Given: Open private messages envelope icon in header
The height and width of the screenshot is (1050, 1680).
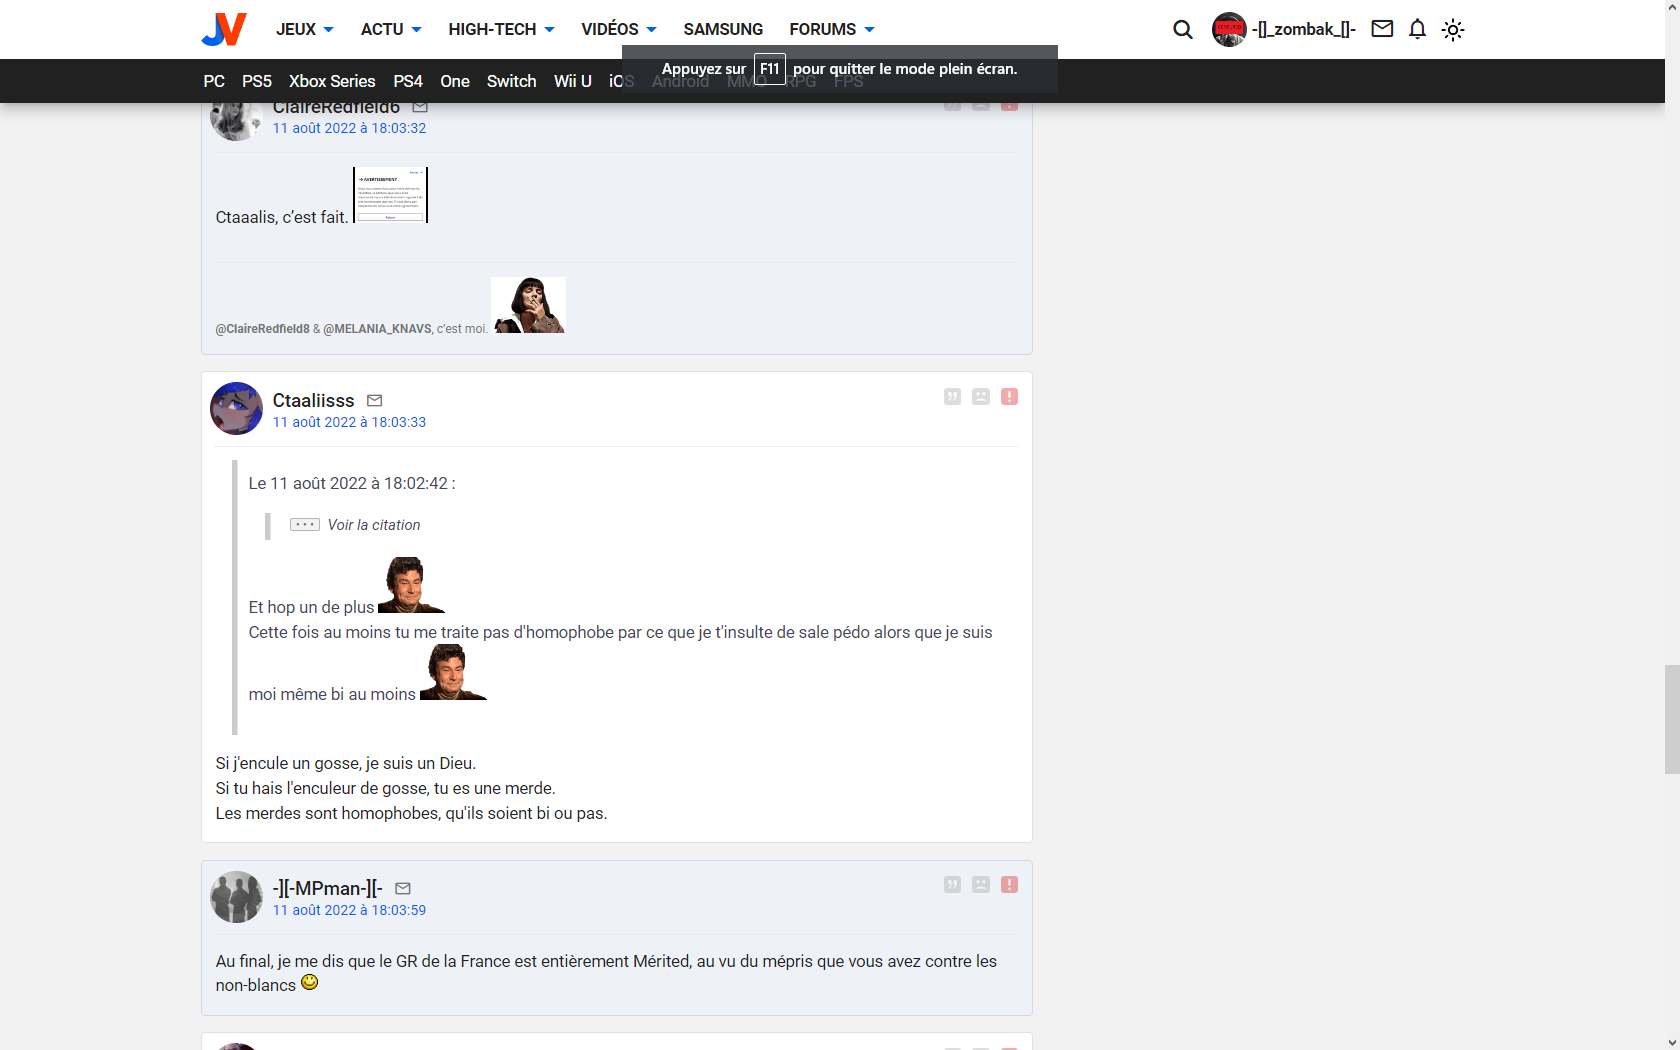Looking at the screenshot, I should 1382,29.
